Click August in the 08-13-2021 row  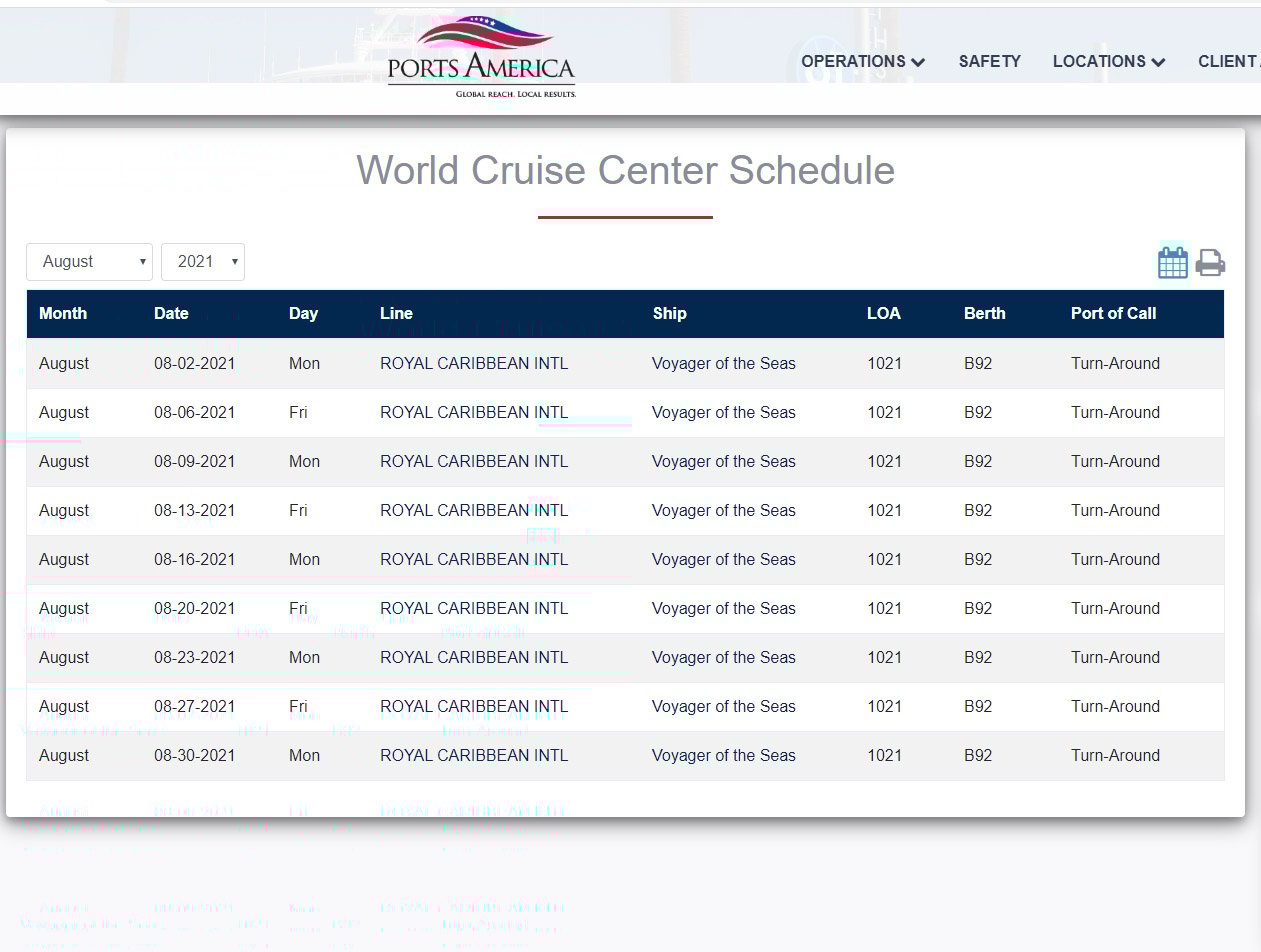64,510
